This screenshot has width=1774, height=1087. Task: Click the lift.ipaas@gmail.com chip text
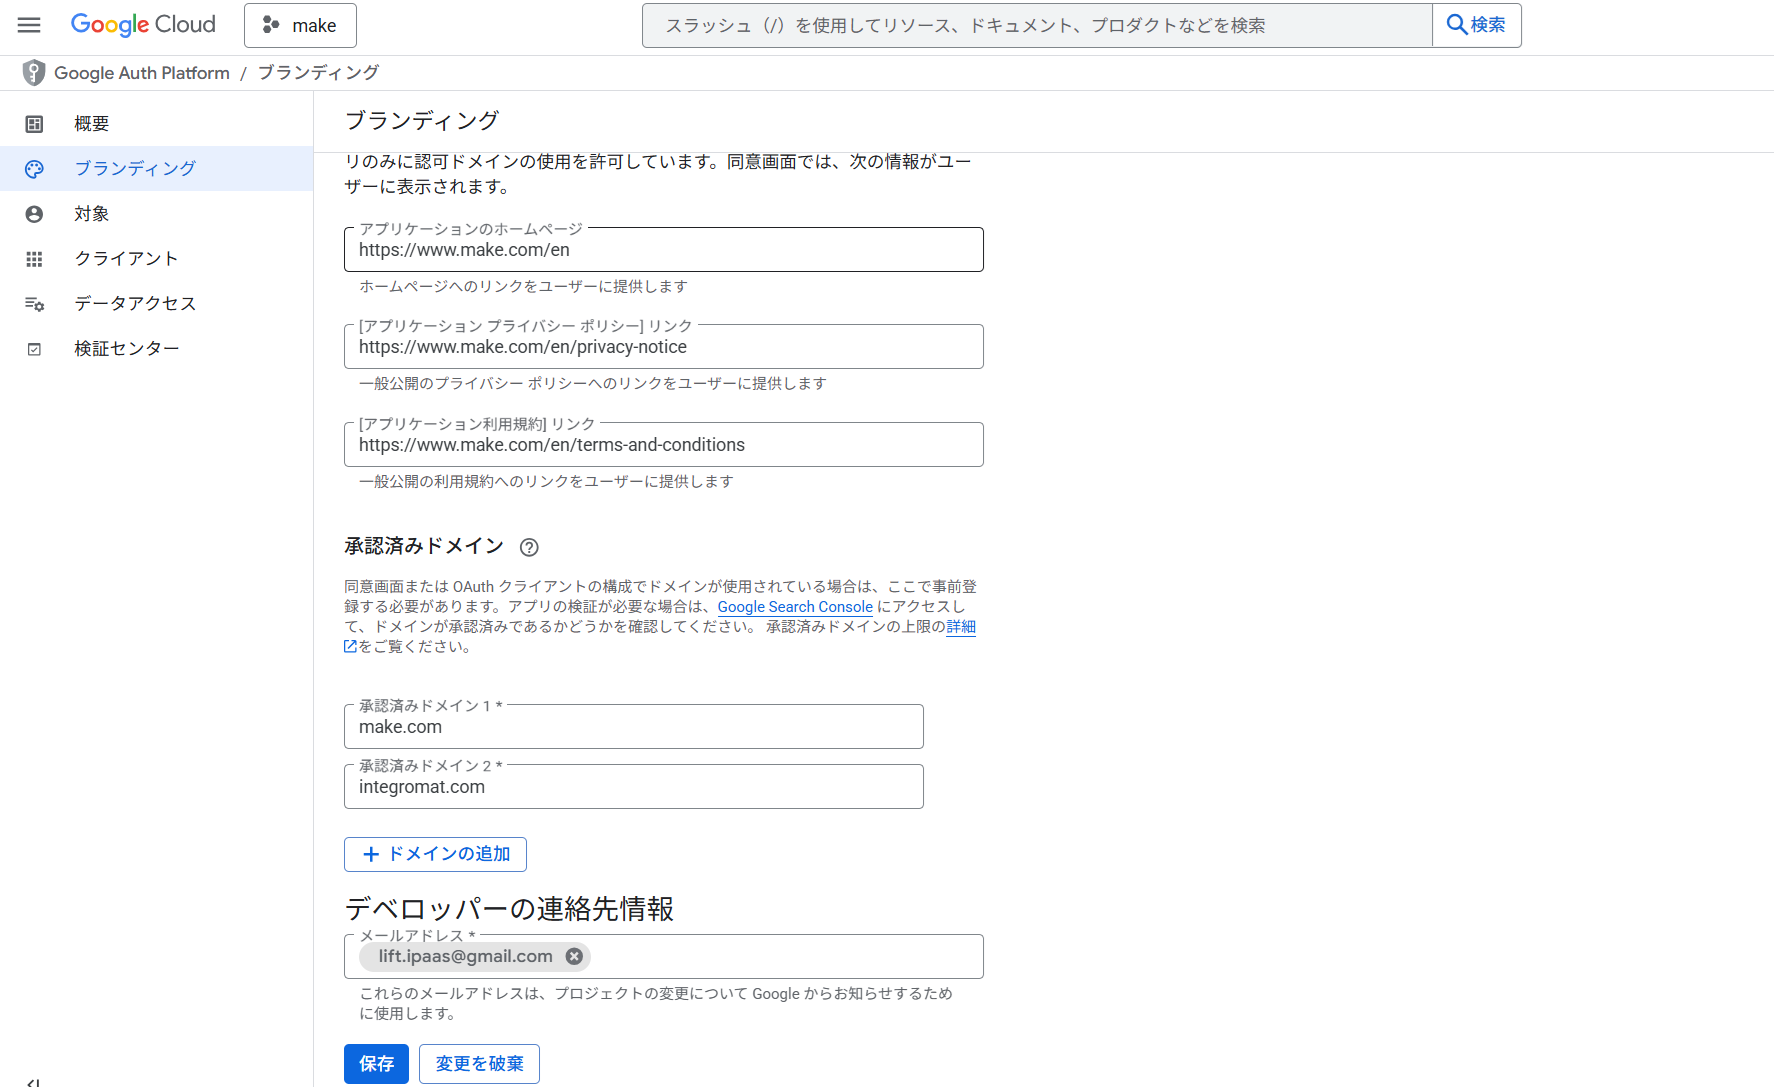tap(465, 956)
